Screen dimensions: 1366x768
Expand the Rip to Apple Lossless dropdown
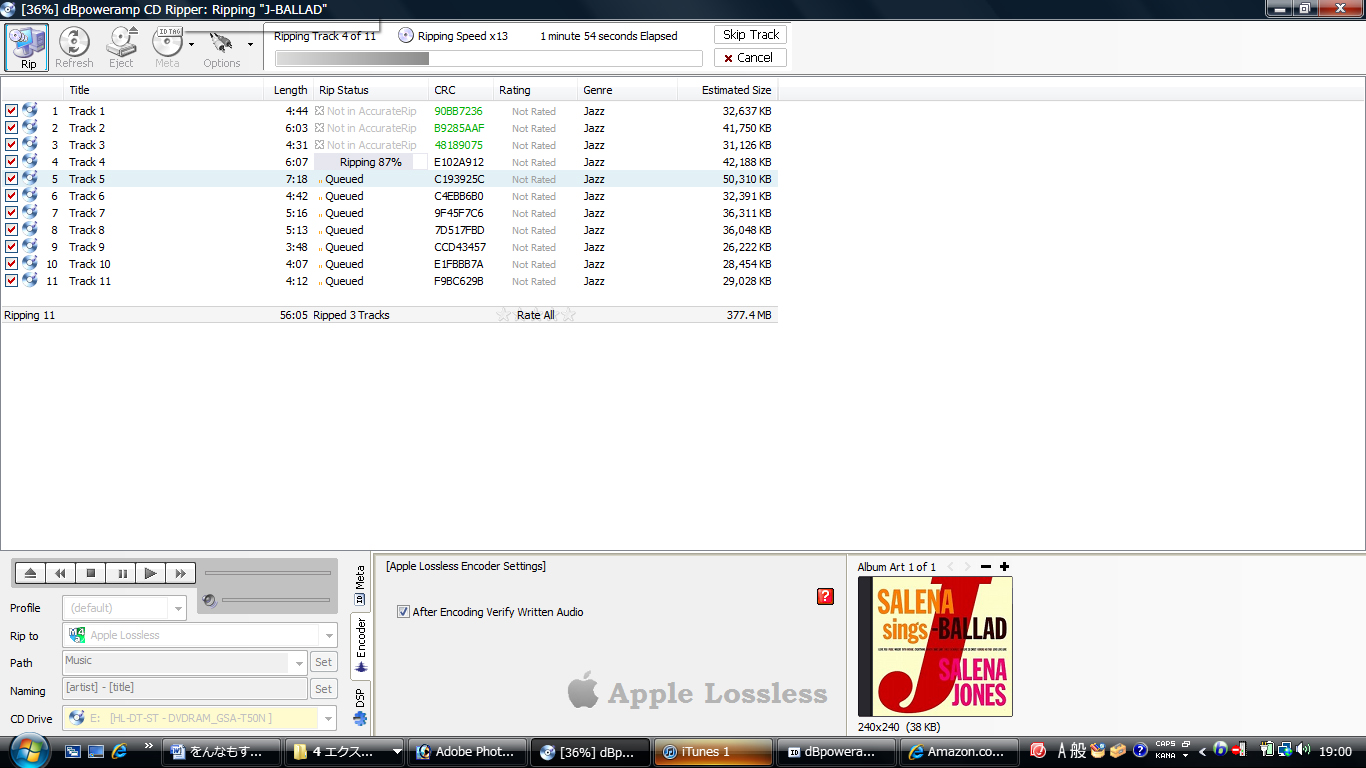click(328, 635)
